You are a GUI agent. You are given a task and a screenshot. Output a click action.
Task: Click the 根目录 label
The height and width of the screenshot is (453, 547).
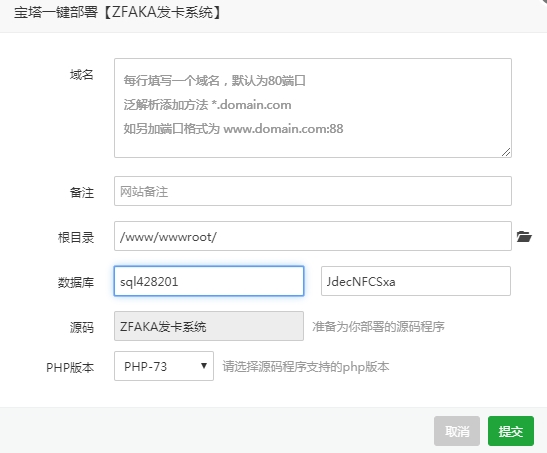click(76, 237)
